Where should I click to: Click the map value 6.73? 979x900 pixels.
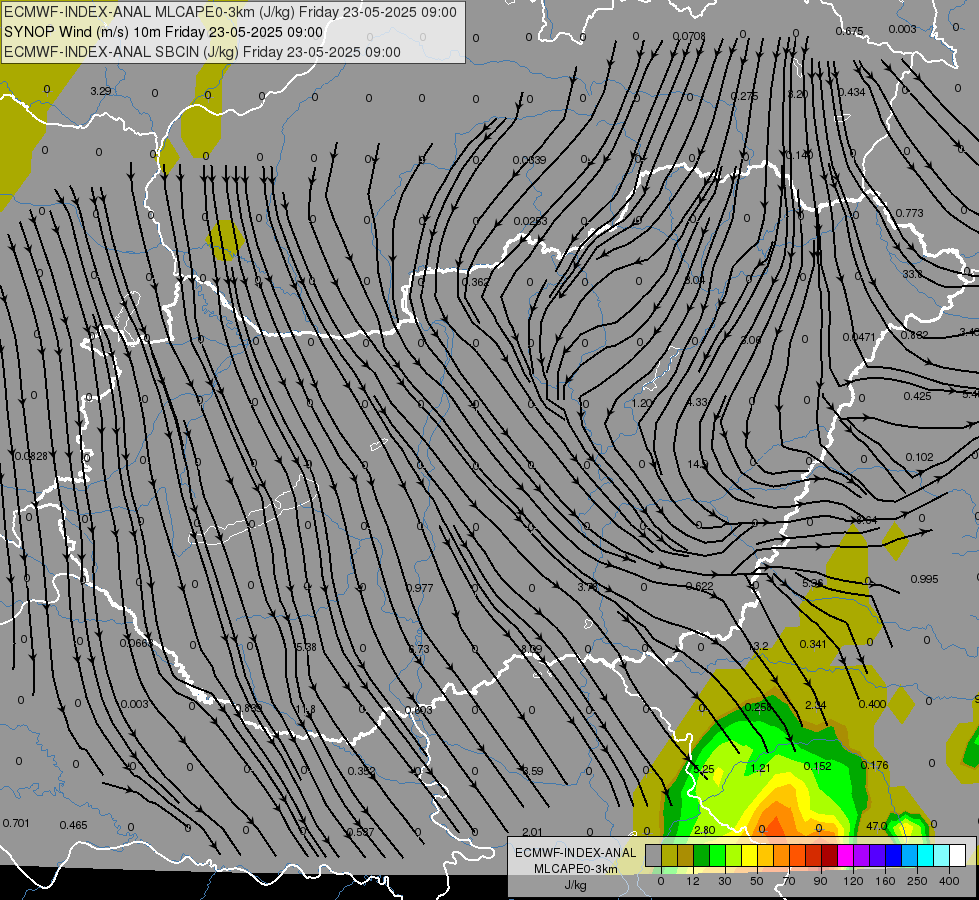[419, 650]
